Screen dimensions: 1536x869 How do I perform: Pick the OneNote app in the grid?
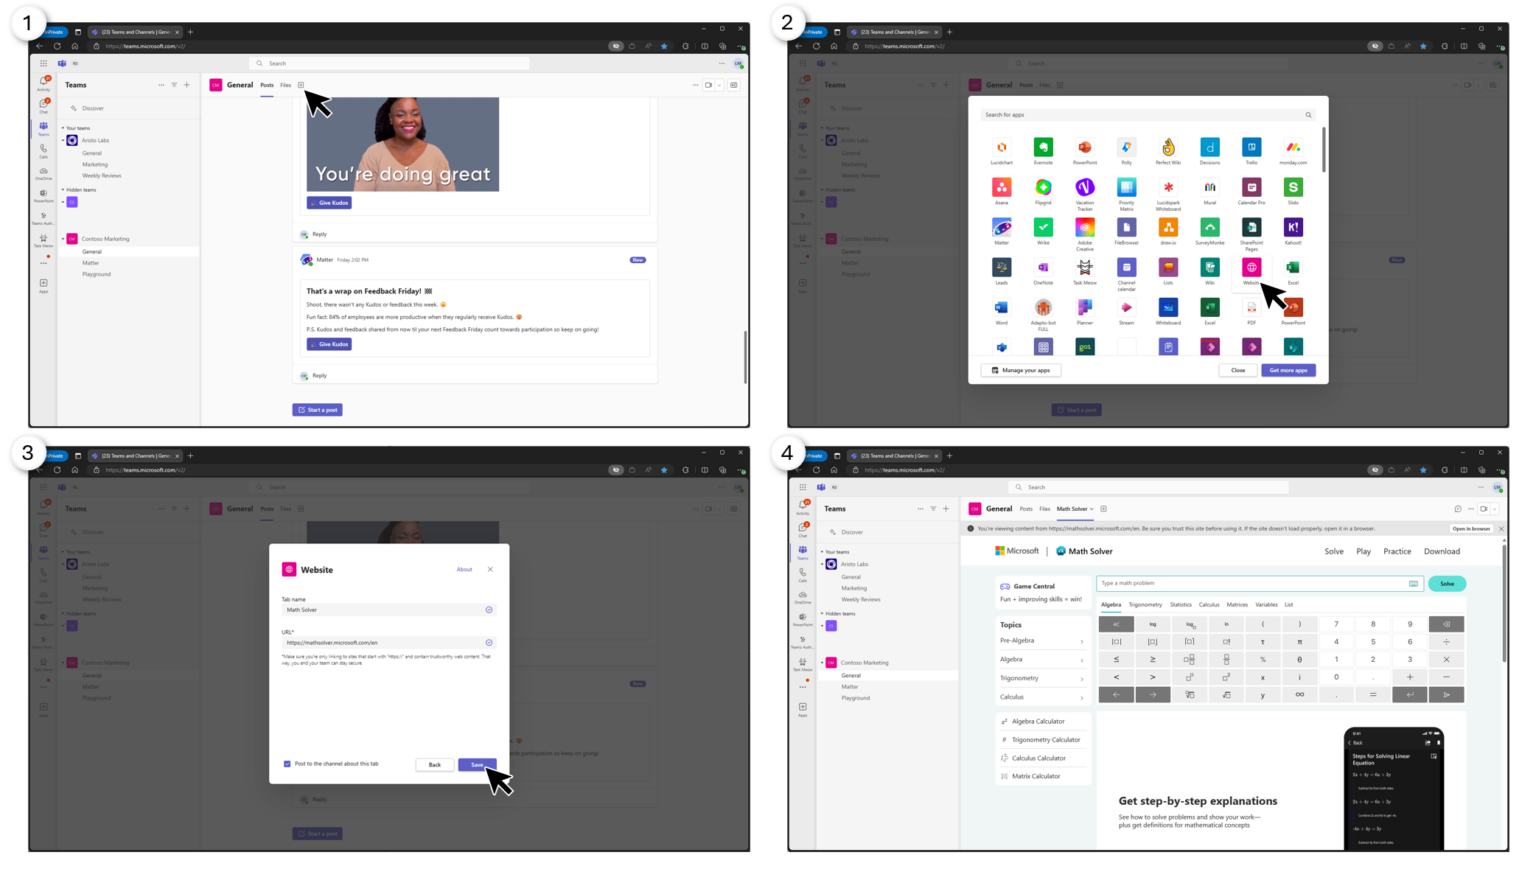(x=1043, y=268)
